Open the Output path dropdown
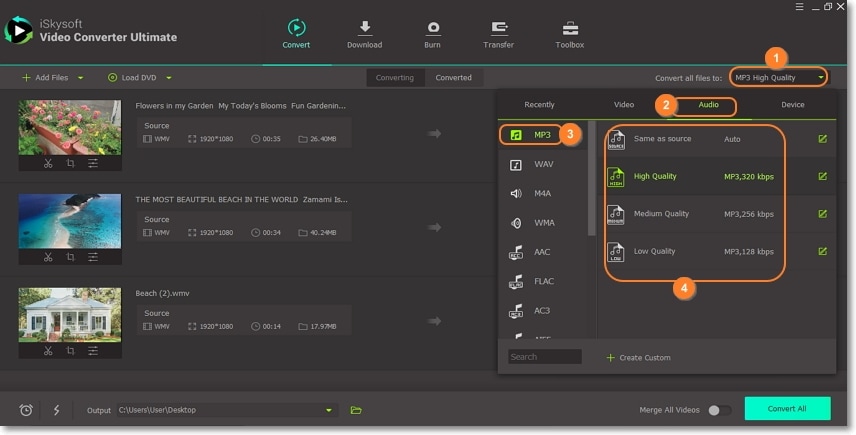856x435 pixels. click(x=329, y=410)
